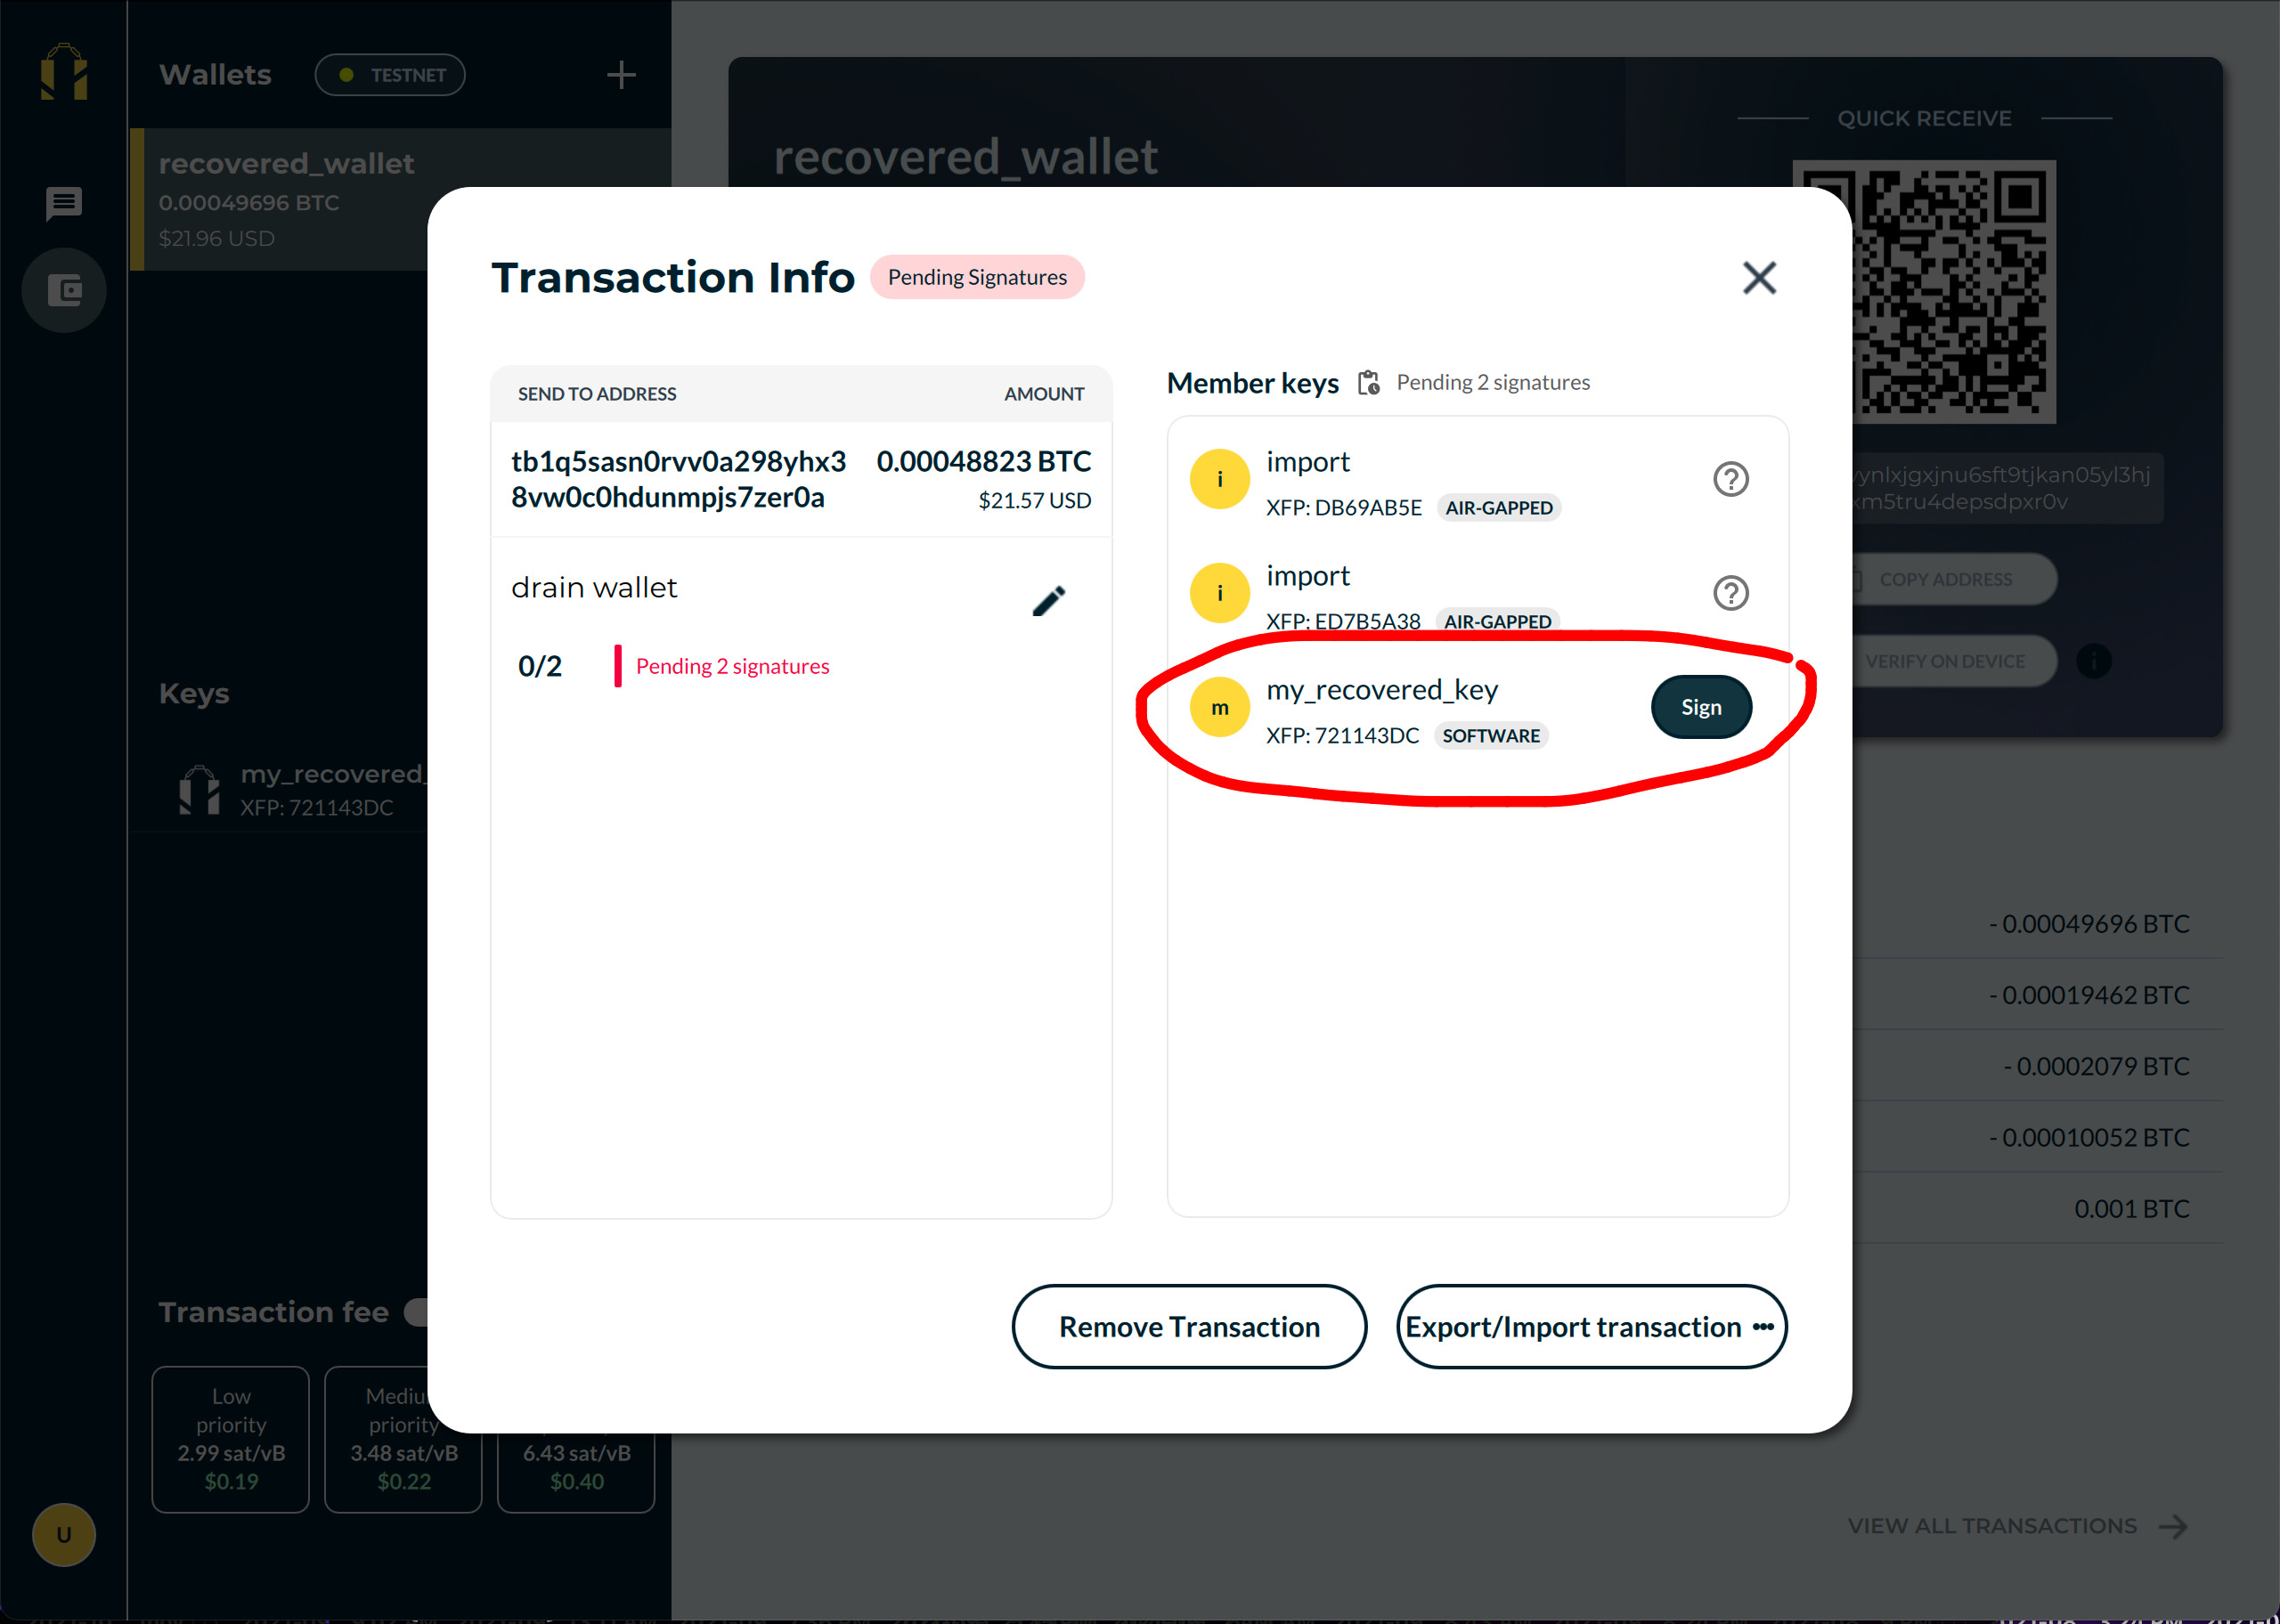The height and width of the screenshot is (1624, 2280).
Task: Expand the Member keys copy icon
Action: [x=1370, y=381]
